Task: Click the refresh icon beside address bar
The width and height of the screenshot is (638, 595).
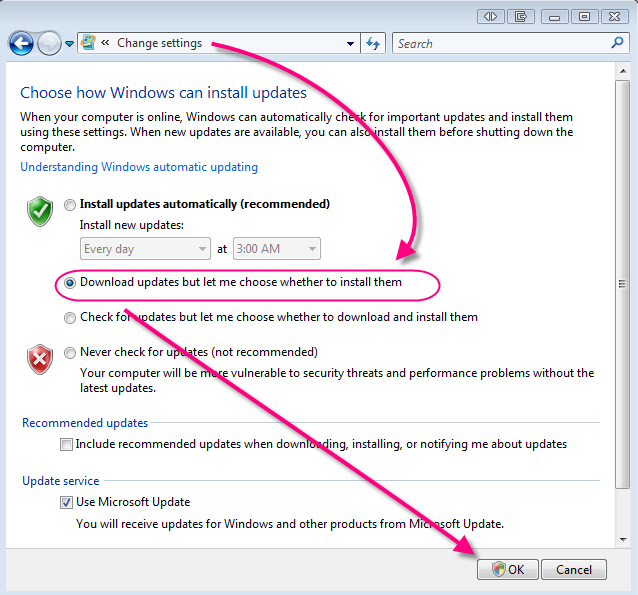Action: click(x=374, y=43)
